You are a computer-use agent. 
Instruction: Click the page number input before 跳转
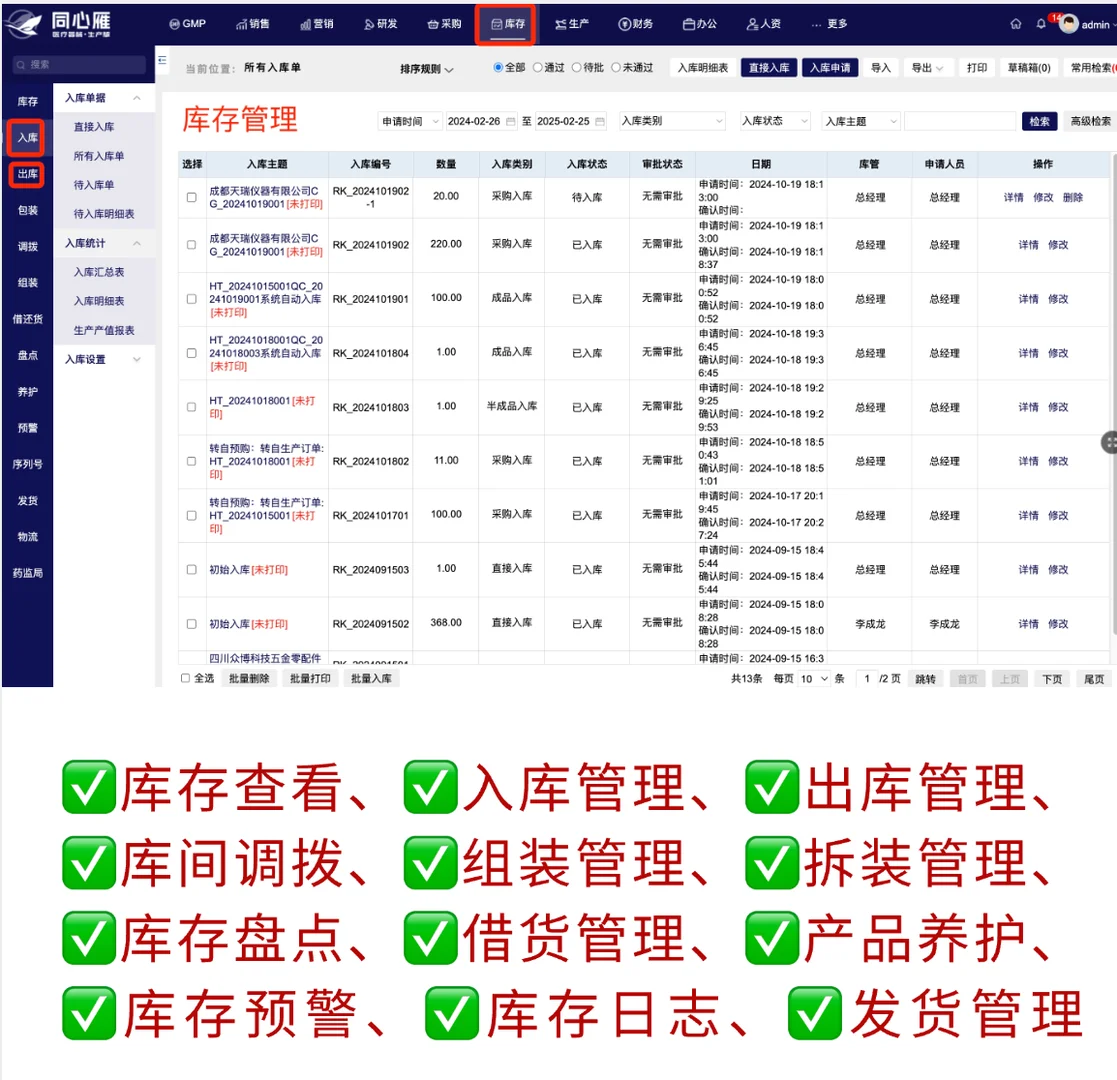866,678
